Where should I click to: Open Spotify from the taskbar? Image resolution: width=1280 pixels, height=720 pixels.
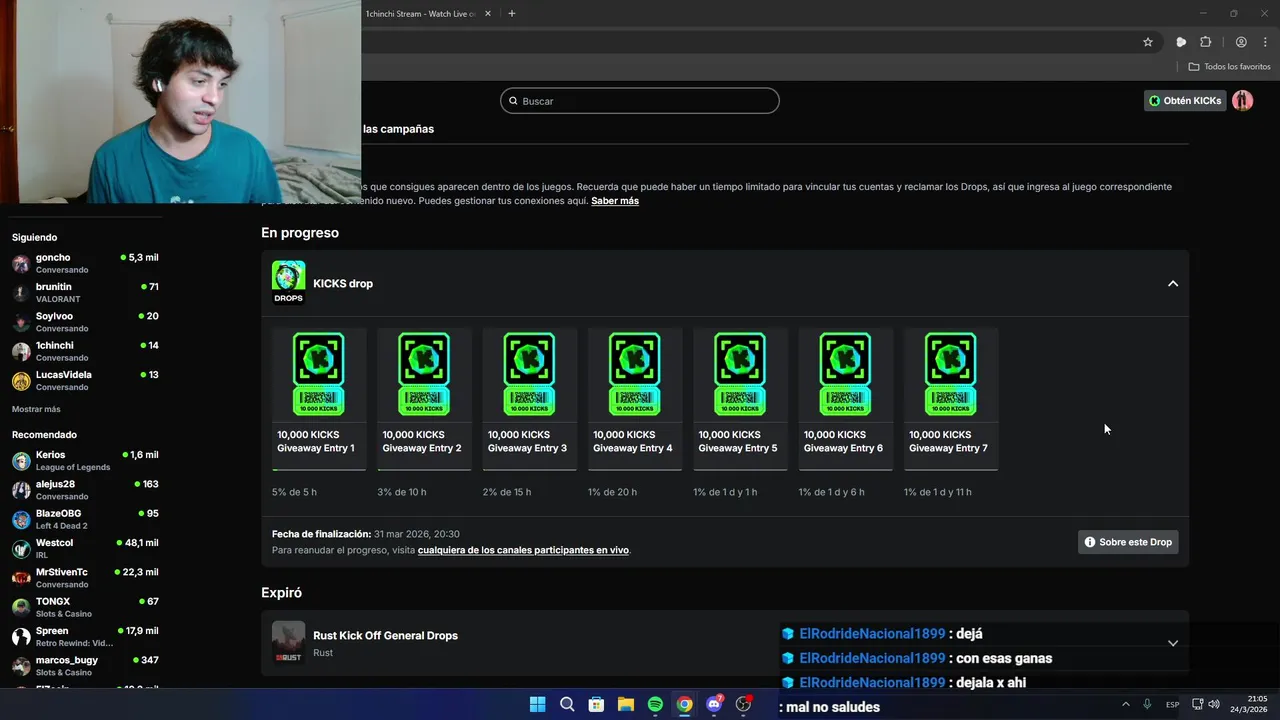pos(655,704)
